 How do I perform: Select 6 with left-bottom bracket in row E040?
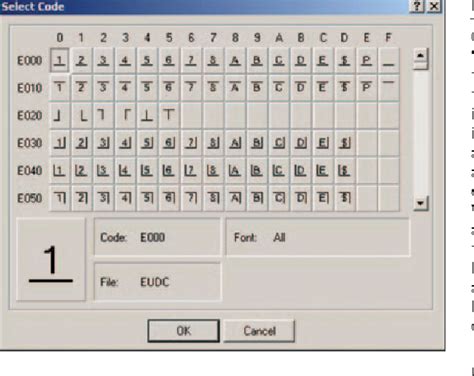(169, 171)
